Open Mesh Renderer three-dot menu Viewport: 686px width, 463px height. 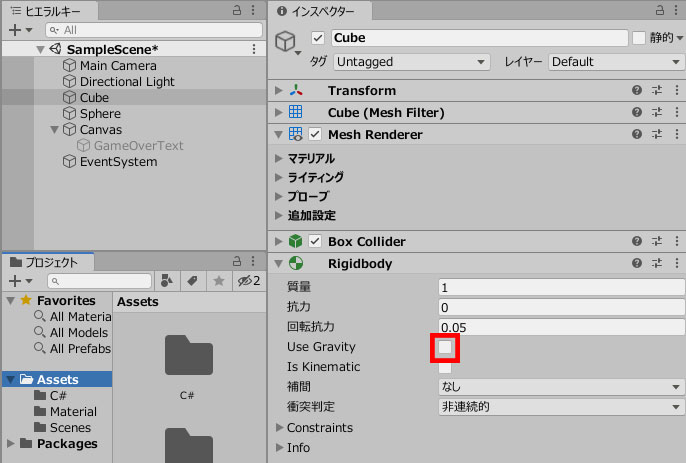677,134
